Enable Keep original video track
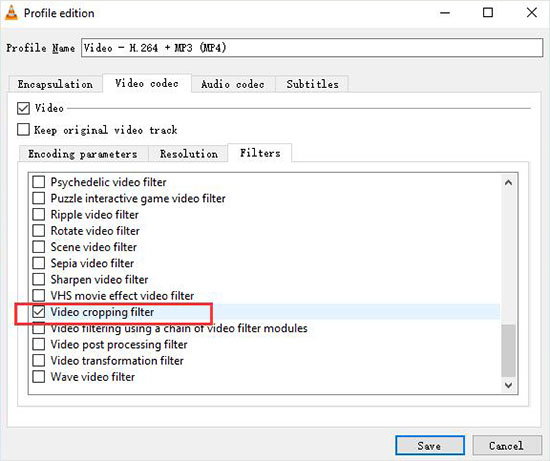Screen dimensions: 550x461 (23, 129)
